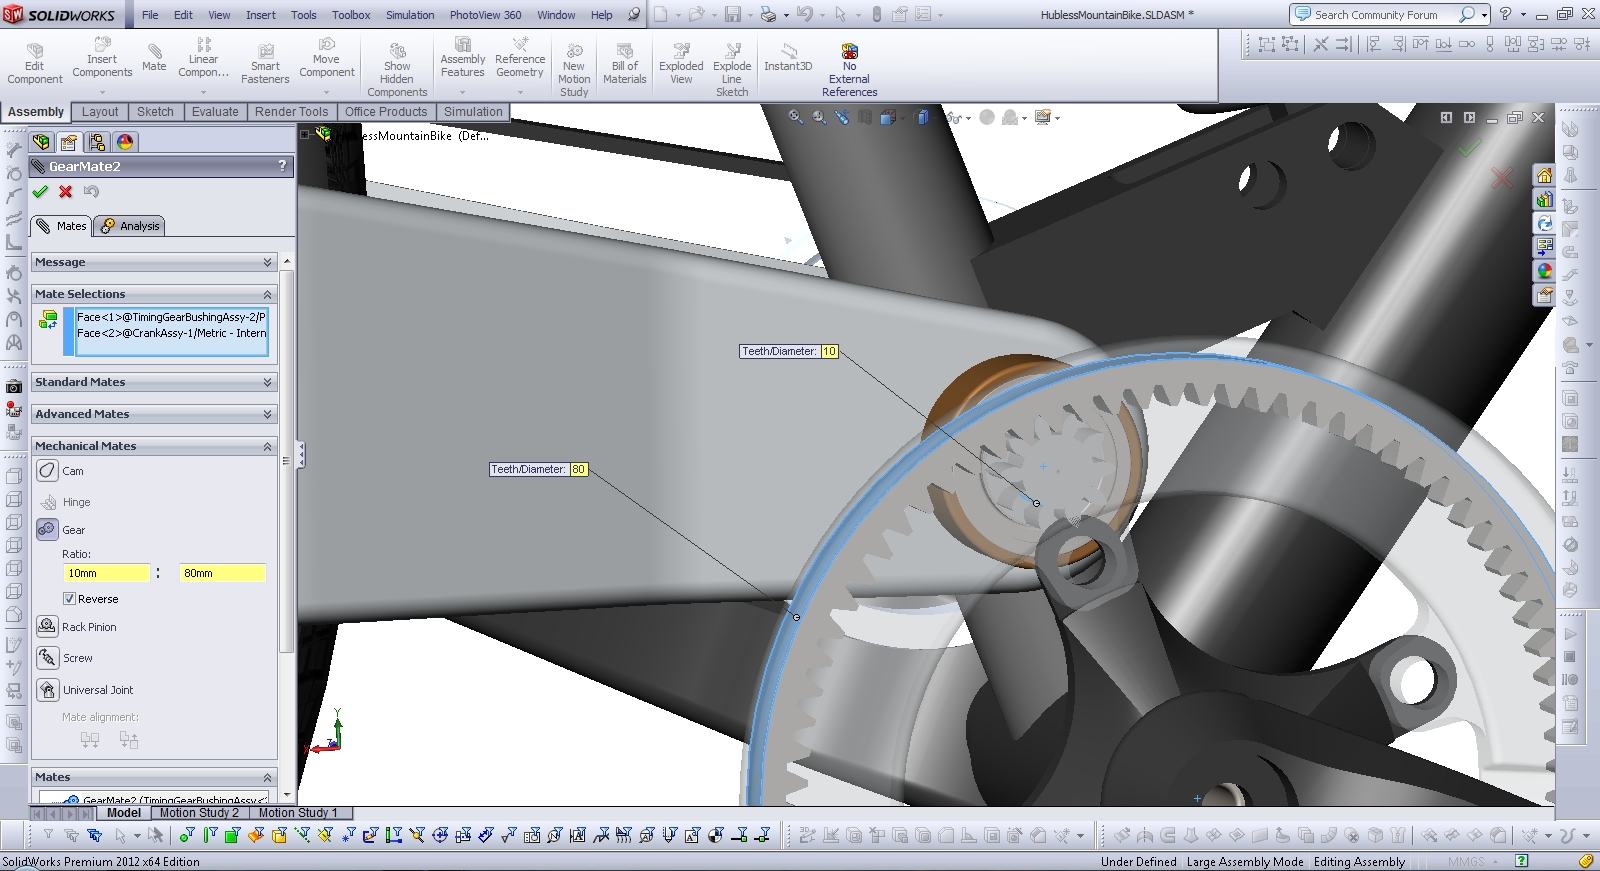Open the PropertyManager tab
The width and height of the screenshot is (1600, 871).
click(x=69, y=142)
